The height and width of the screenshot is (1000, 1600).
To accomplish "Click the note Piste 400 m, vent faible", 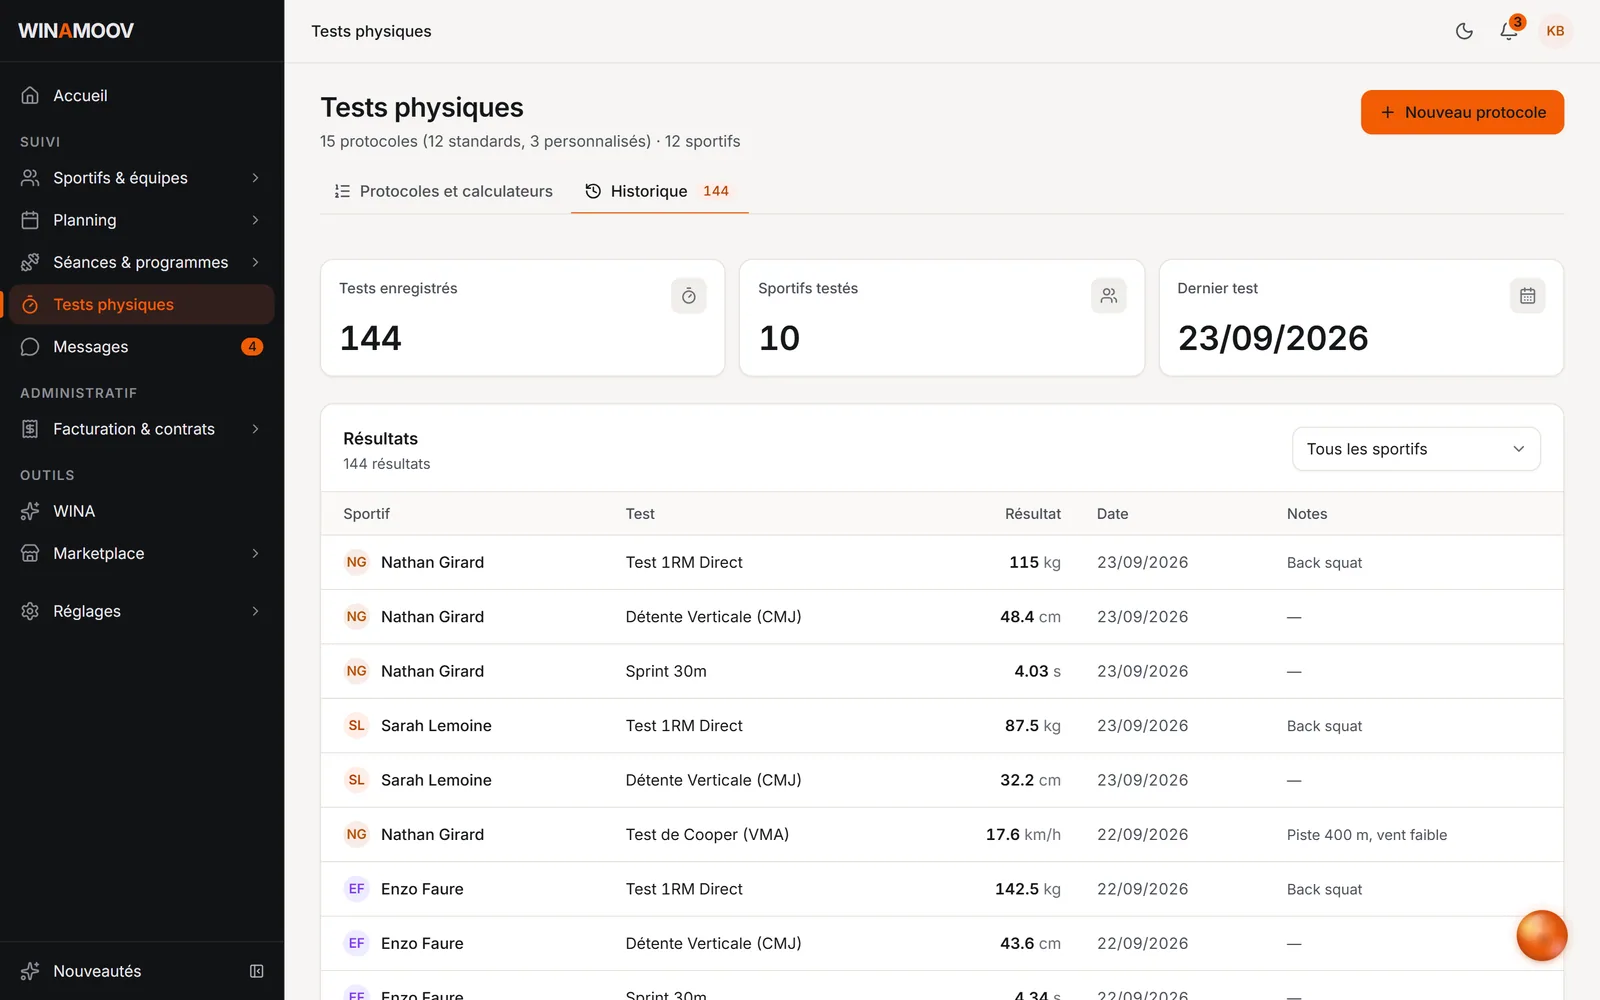I will click(x=1367, y=835).
